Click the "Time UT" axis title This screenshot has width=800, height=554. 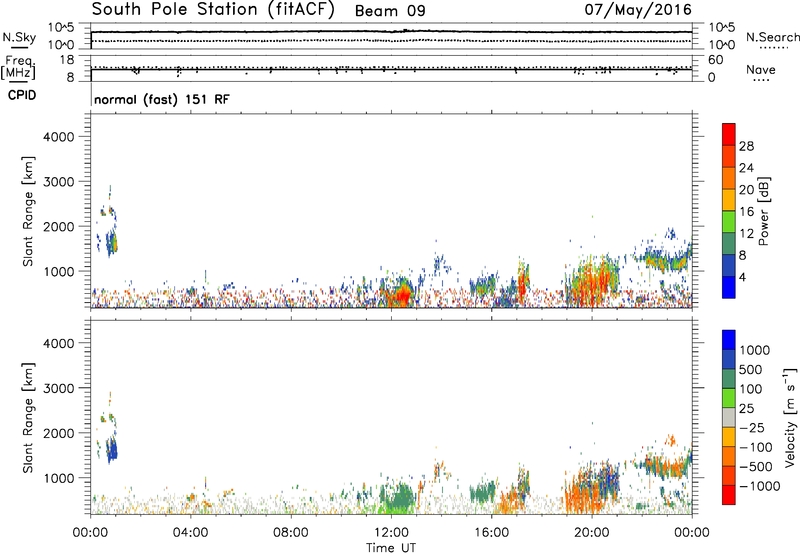(x=391, y=548)
